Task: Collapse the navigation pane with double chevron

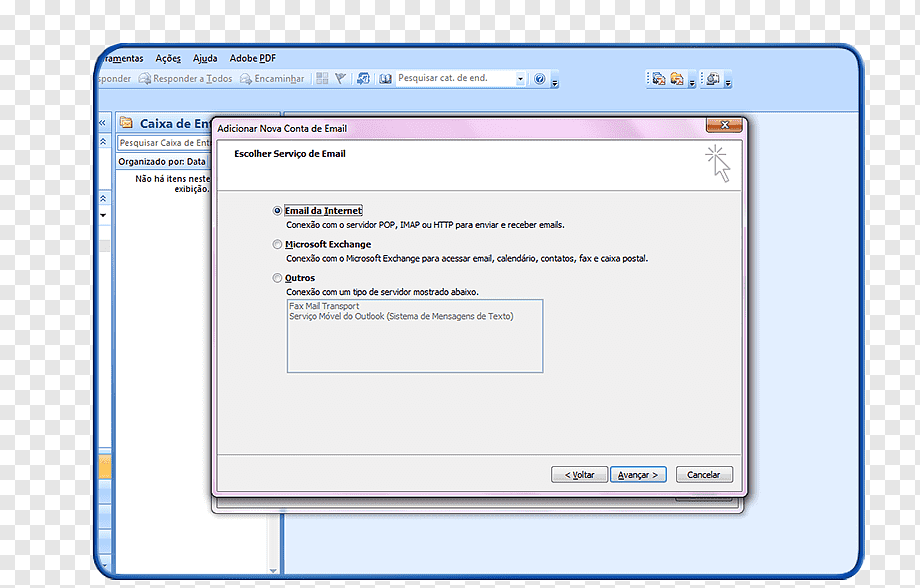Action: (102, 123)
